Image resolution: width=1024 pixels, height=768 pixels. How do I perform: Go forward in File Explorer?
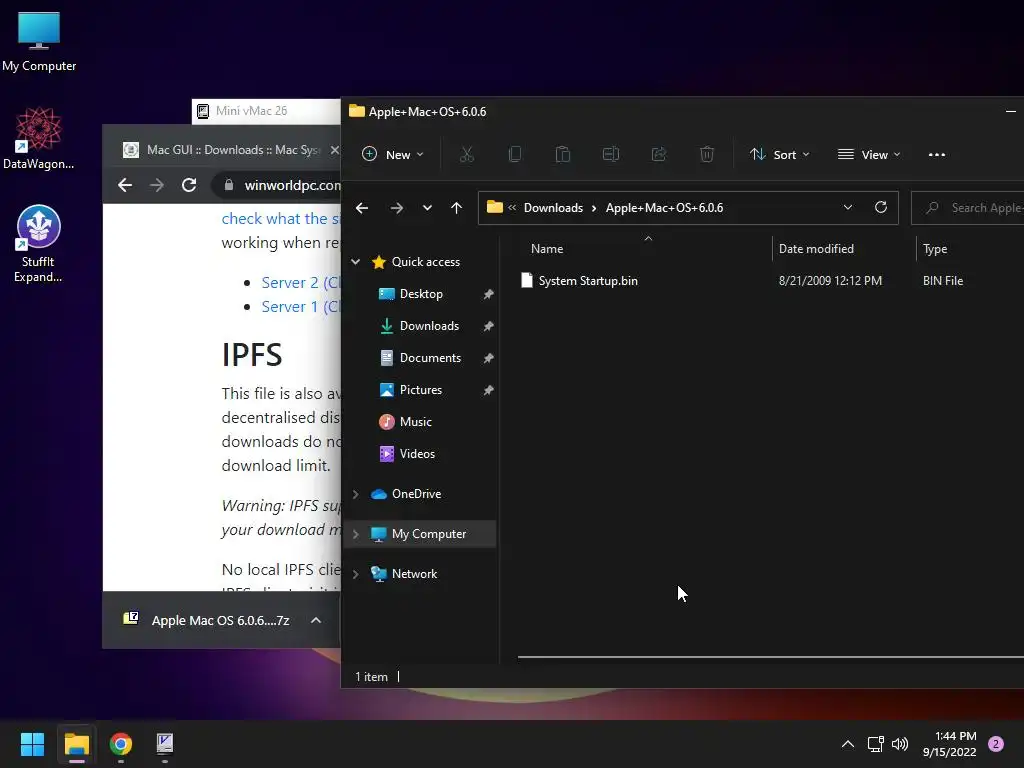point(396,208)
